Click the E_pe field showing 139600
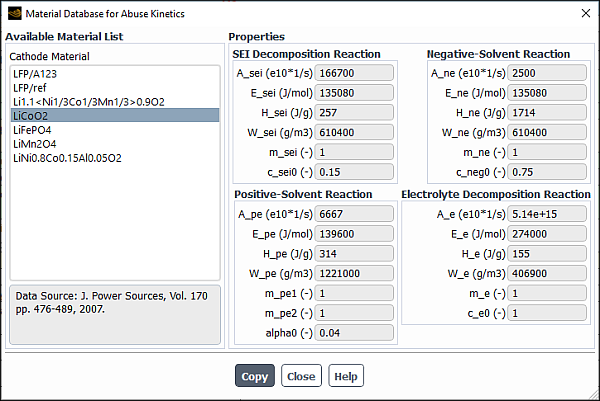The image size is (600, 401). [x=354, y=234]
